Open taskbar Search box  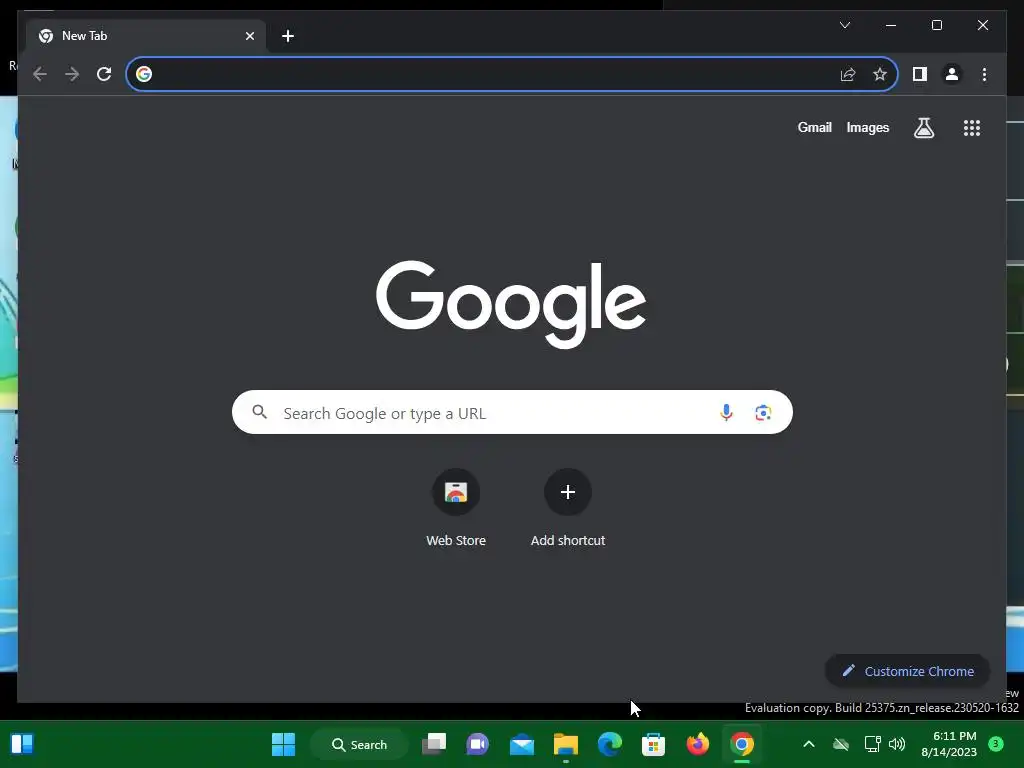coord(359,744)
